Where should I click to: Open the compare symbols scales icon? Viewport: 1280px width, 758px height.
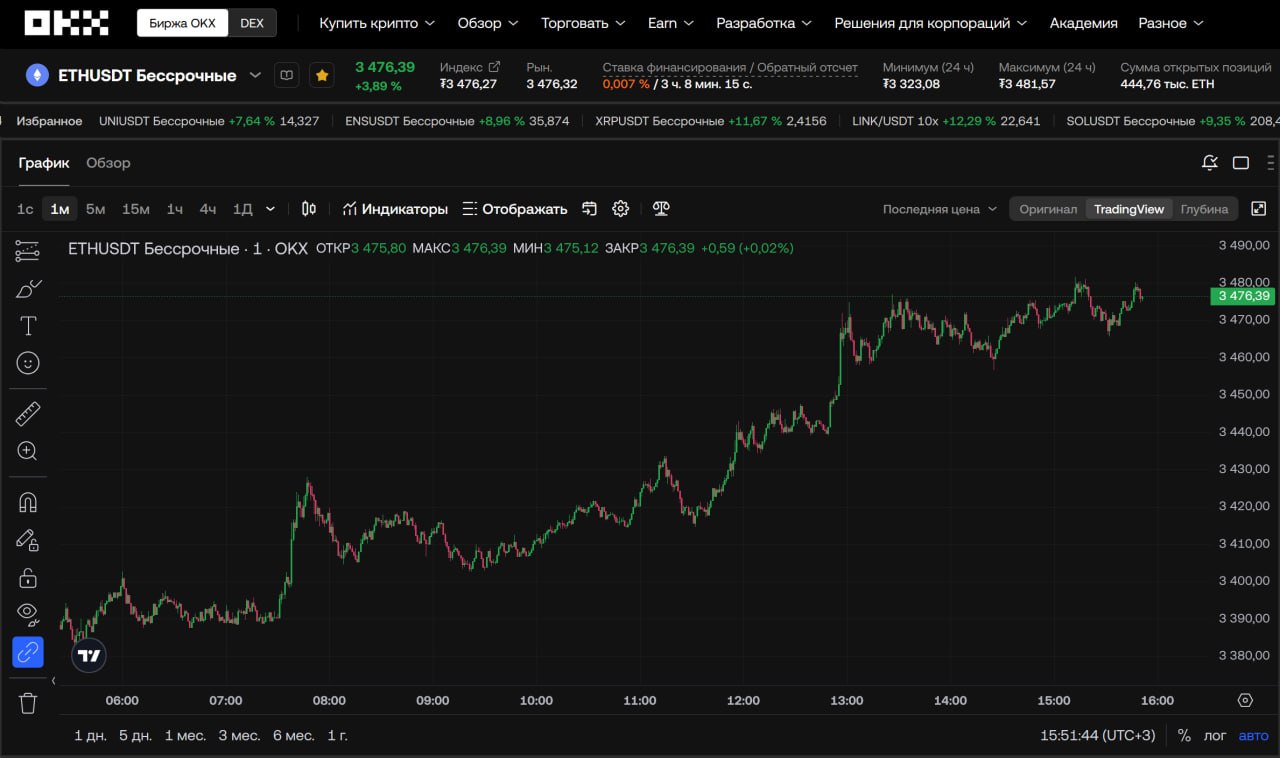pyautogui.click(x=661, y=209)
